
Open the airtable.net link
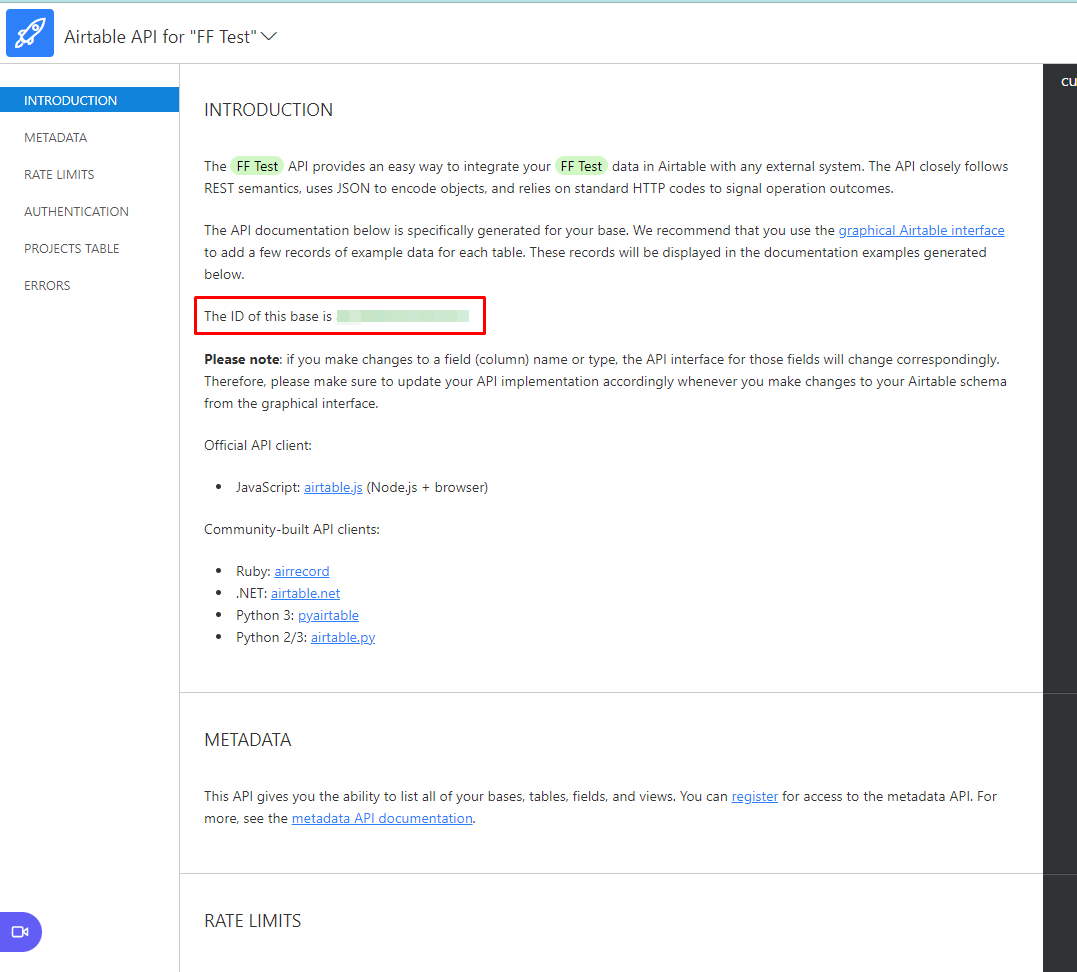305,593
